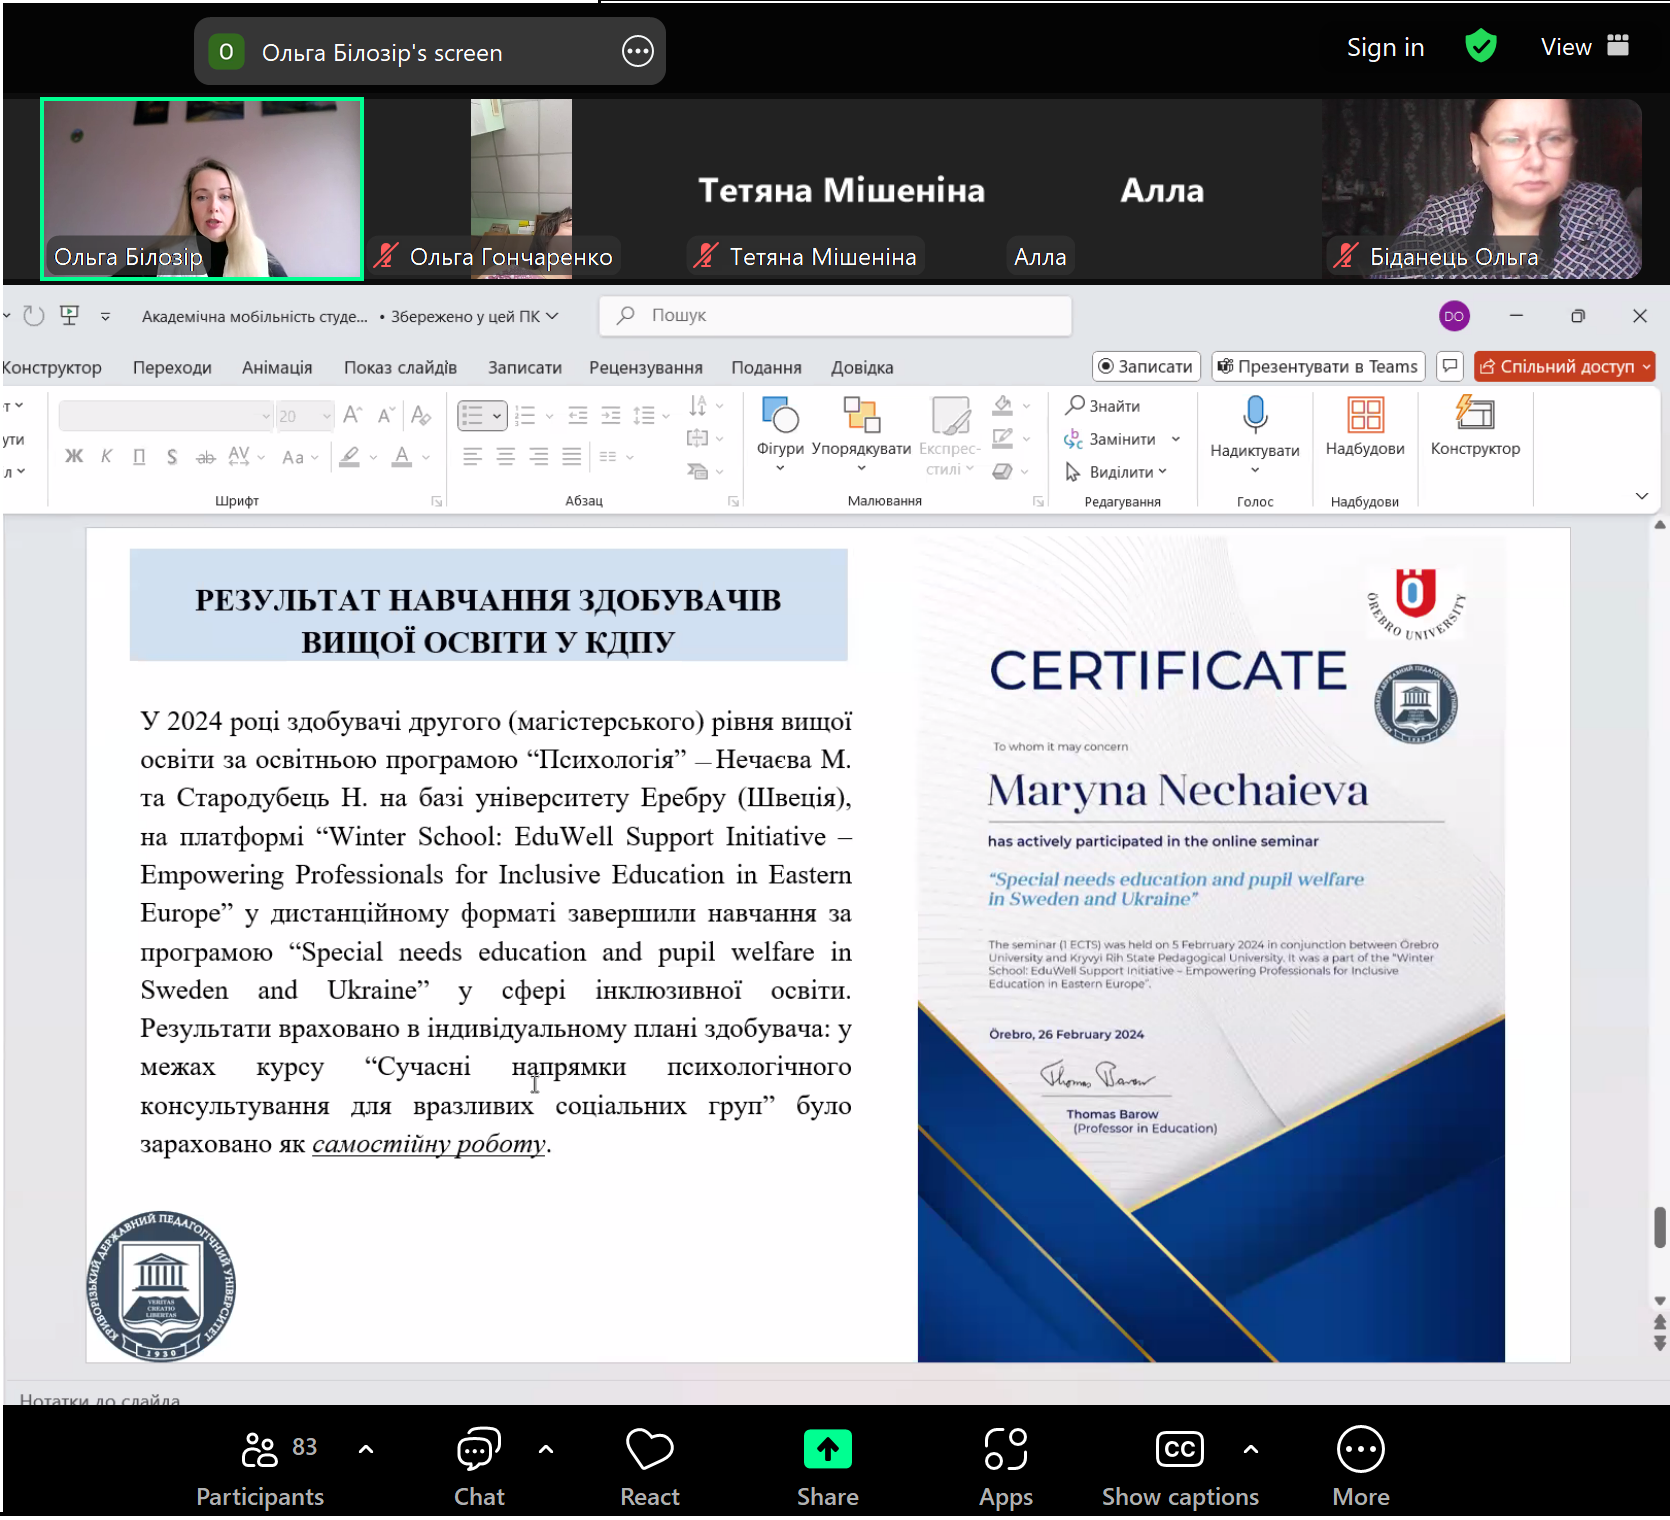Click the green Share screen icon
Viewport: 1670px width, 1520px height.
coord(827,1450)
